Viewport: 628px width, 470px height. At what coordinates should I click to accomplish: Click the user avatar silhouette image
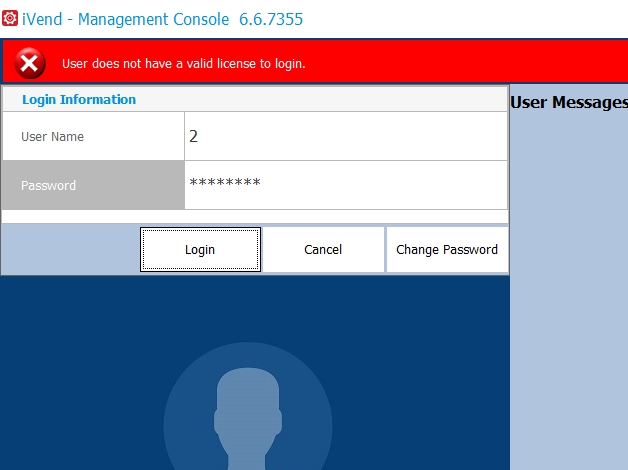click(x=248, y=406)
